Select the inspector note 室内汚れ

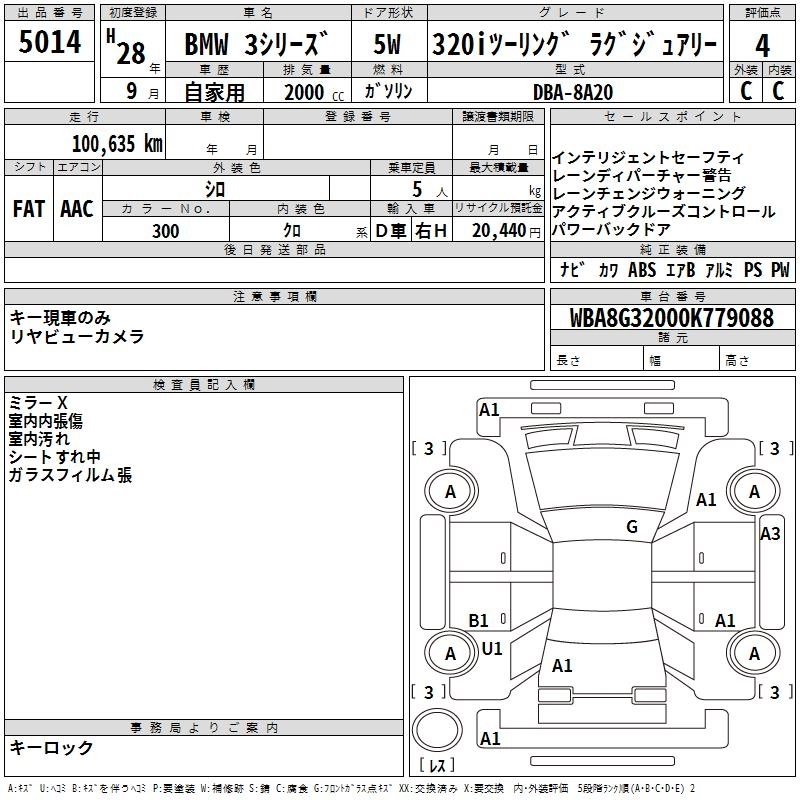(x=39, y=439)
